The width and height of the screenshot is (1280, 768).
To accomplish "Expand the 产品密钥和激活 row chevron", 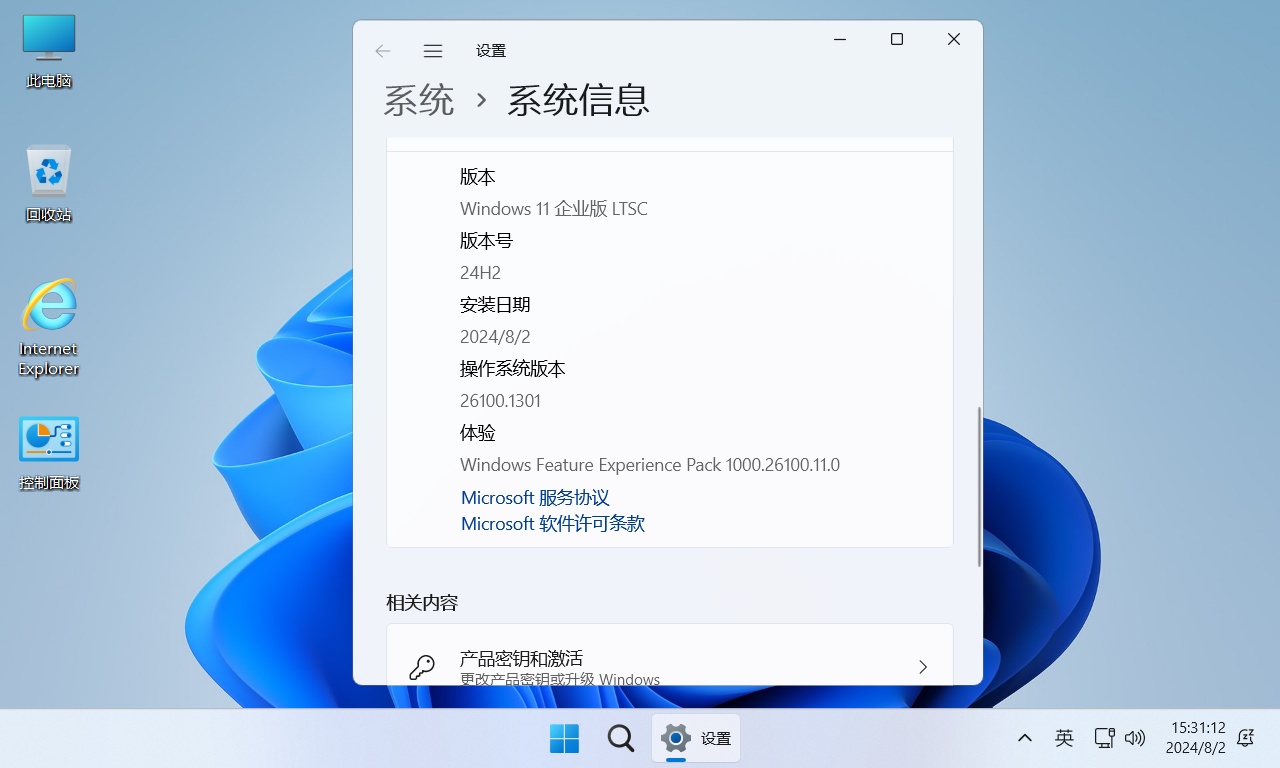I will [922, 665].
